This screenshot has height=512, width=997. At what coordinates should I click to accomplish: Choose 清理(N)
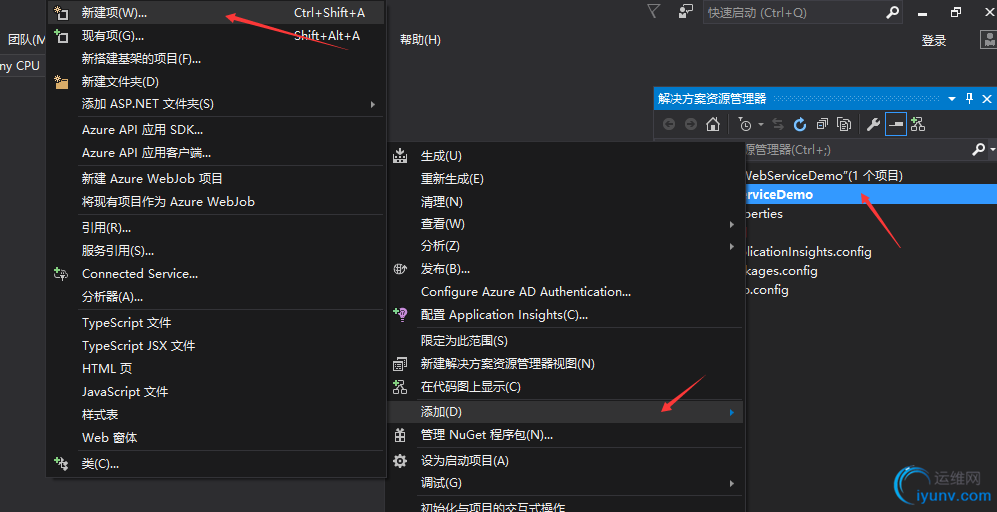tap(565, 202)
